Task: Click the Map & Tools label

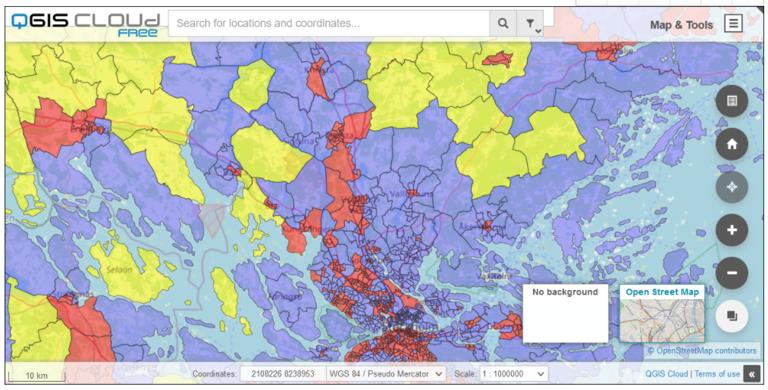Action: [x=681, y=25]
